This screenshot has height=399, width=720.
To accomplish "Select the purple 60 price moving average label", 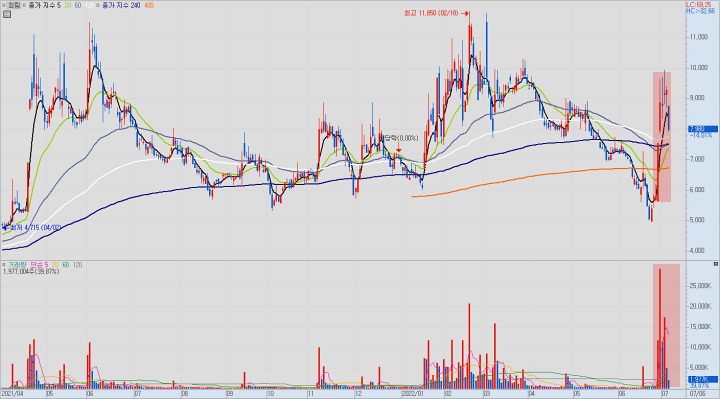I will click(78, 6).
